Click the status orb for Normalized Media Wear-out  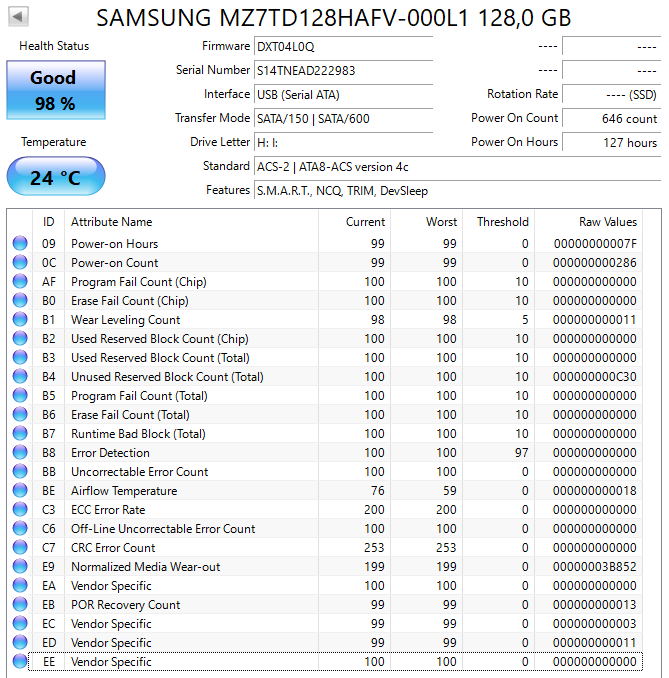(20, 567)
